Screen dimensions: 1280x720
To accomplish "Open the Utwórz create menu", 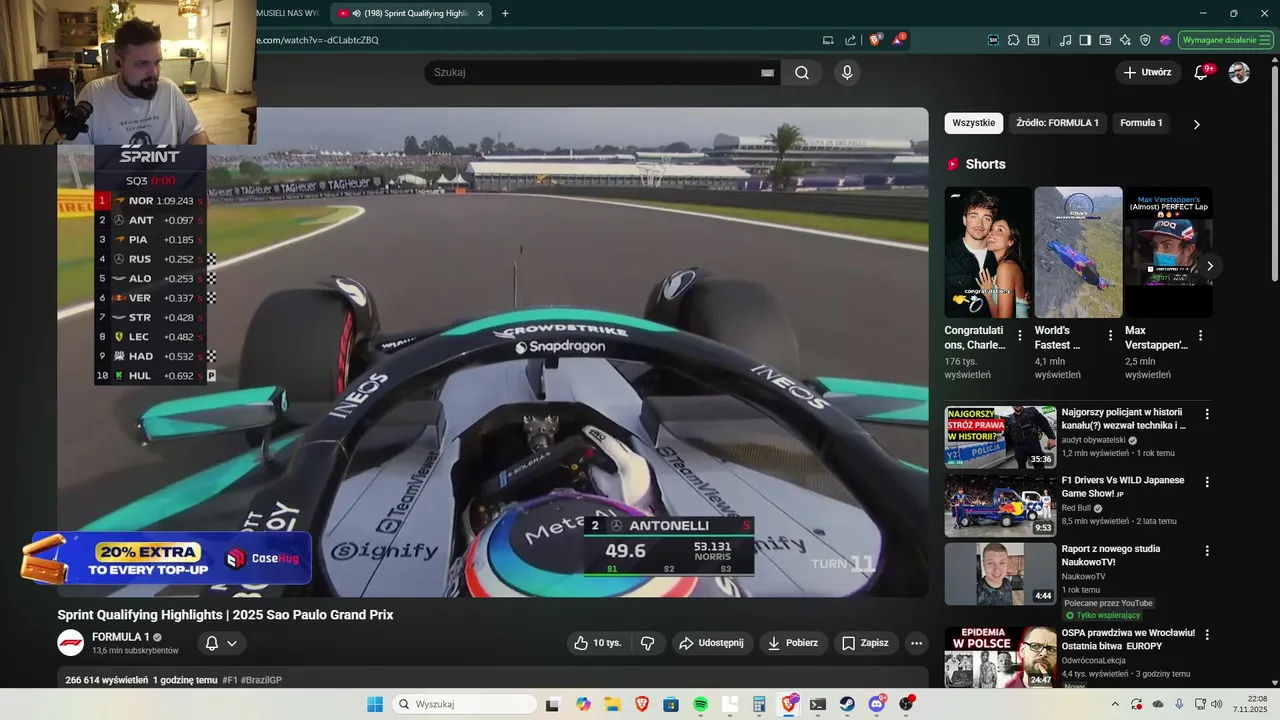I will click(x=1147, y=72).
